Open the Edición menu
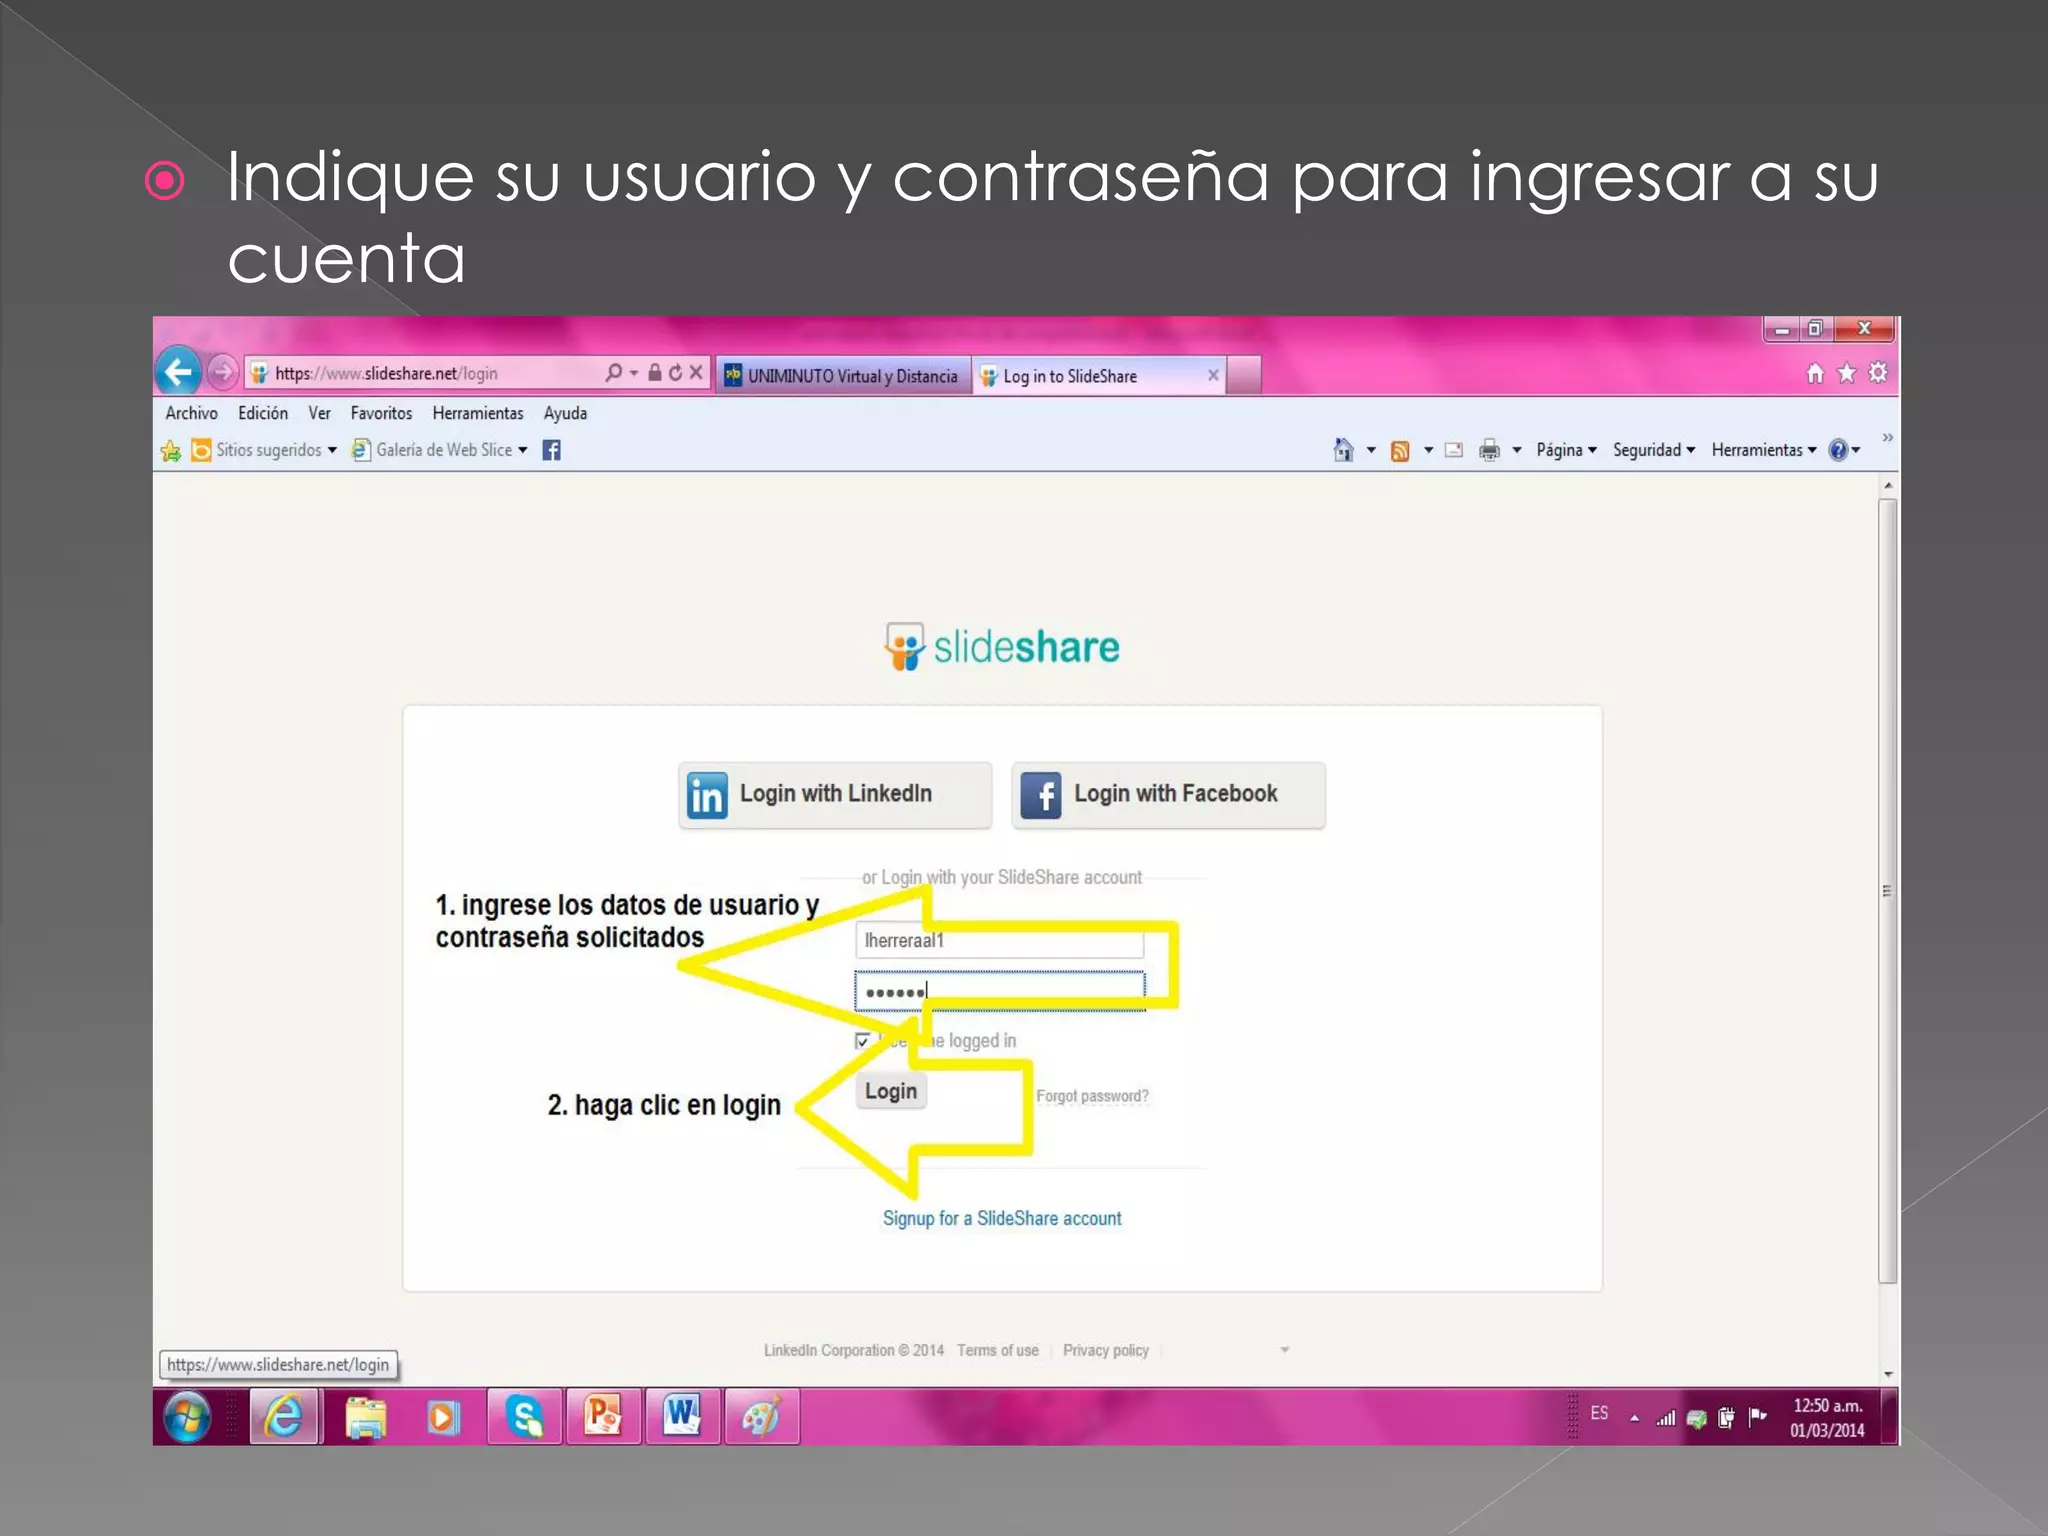The width and height of the screenshot is (2048, 1536). [263, 413]
